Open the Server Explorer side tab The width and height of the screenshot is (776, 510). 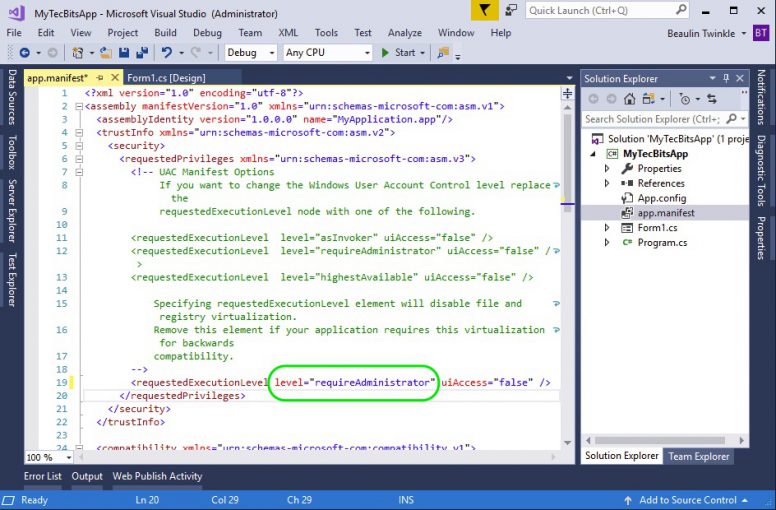point(12,211)
